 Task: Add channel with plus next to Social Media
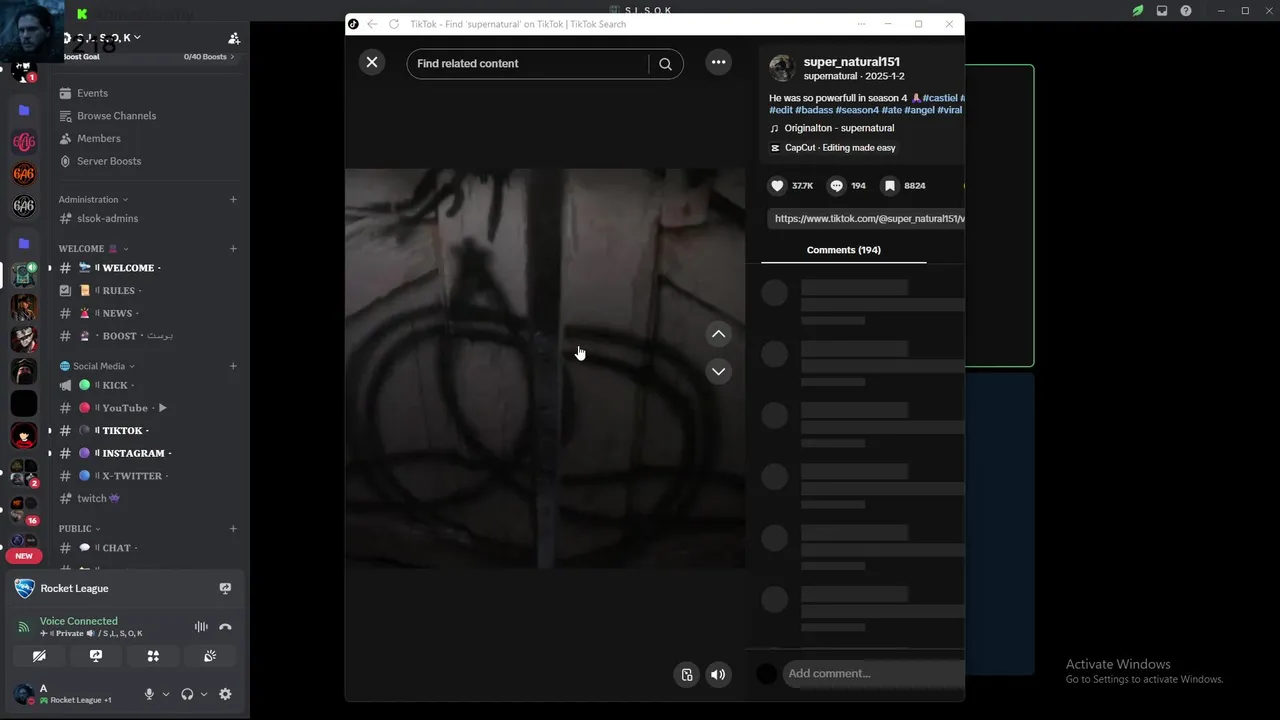coord(233,366)
